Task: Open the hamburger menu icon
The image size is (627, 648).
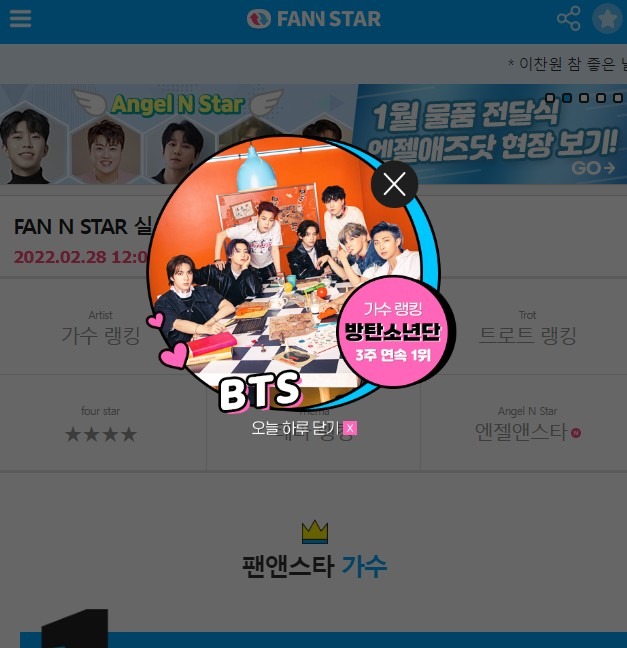Action: click(20, 19)
